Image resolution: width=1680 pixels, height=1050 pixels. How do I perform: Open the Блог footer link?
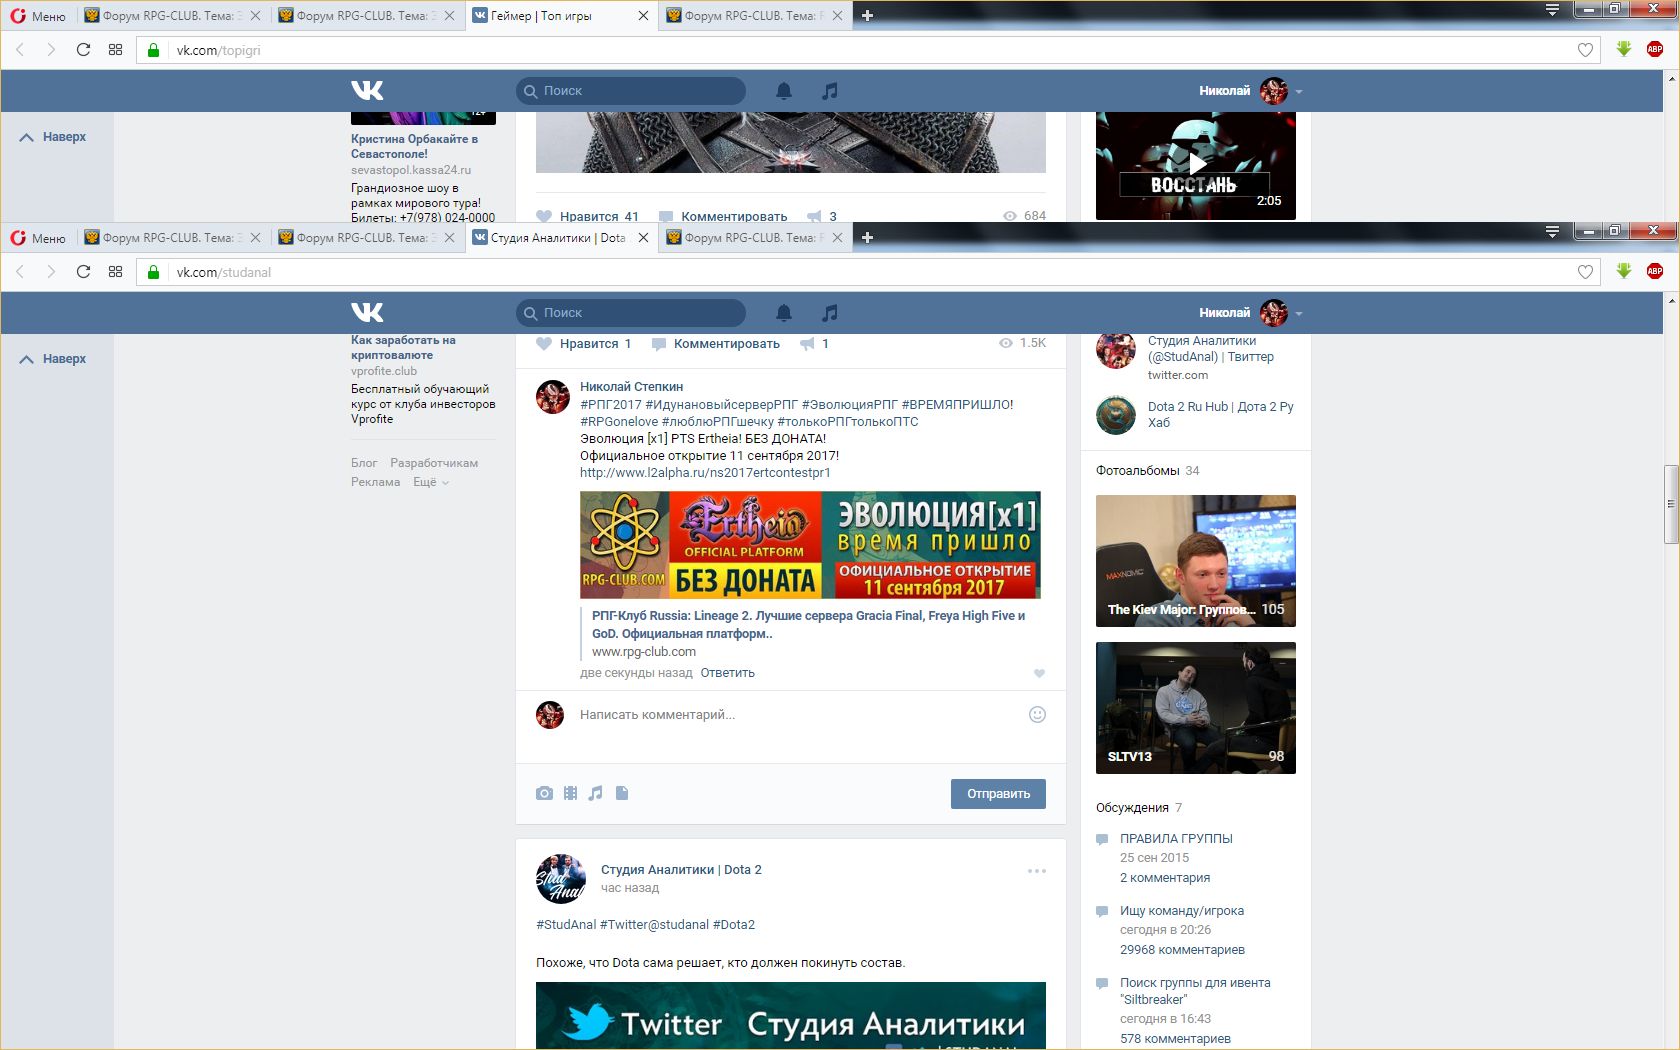pyautogui.click(x=364, y=463)
